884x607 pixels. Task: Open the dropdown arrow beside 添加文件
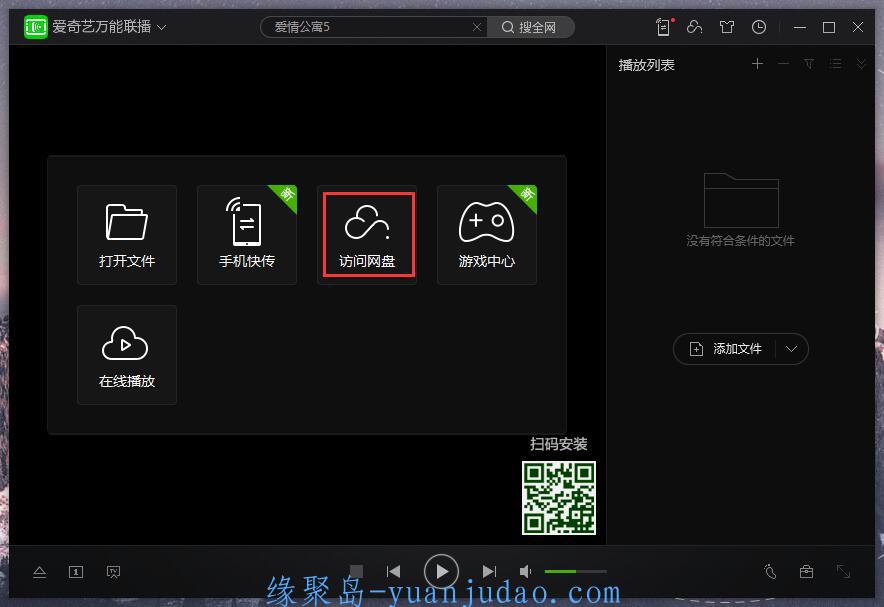792,349
